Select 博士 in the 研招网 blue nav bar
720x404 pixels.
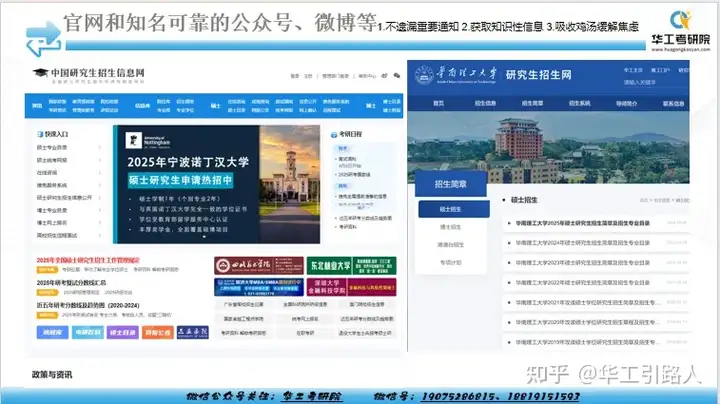[x=371, y=106]
